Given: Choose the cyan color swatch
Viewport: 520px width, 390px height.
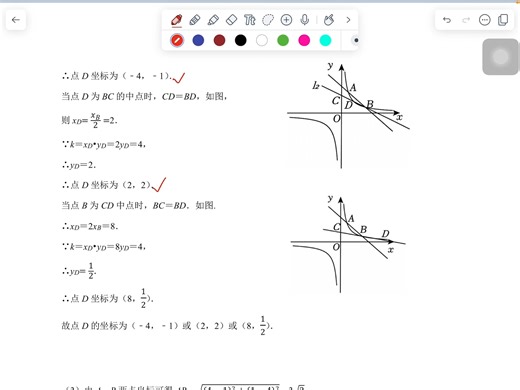Looking at the screenshot, I should 325,40.
